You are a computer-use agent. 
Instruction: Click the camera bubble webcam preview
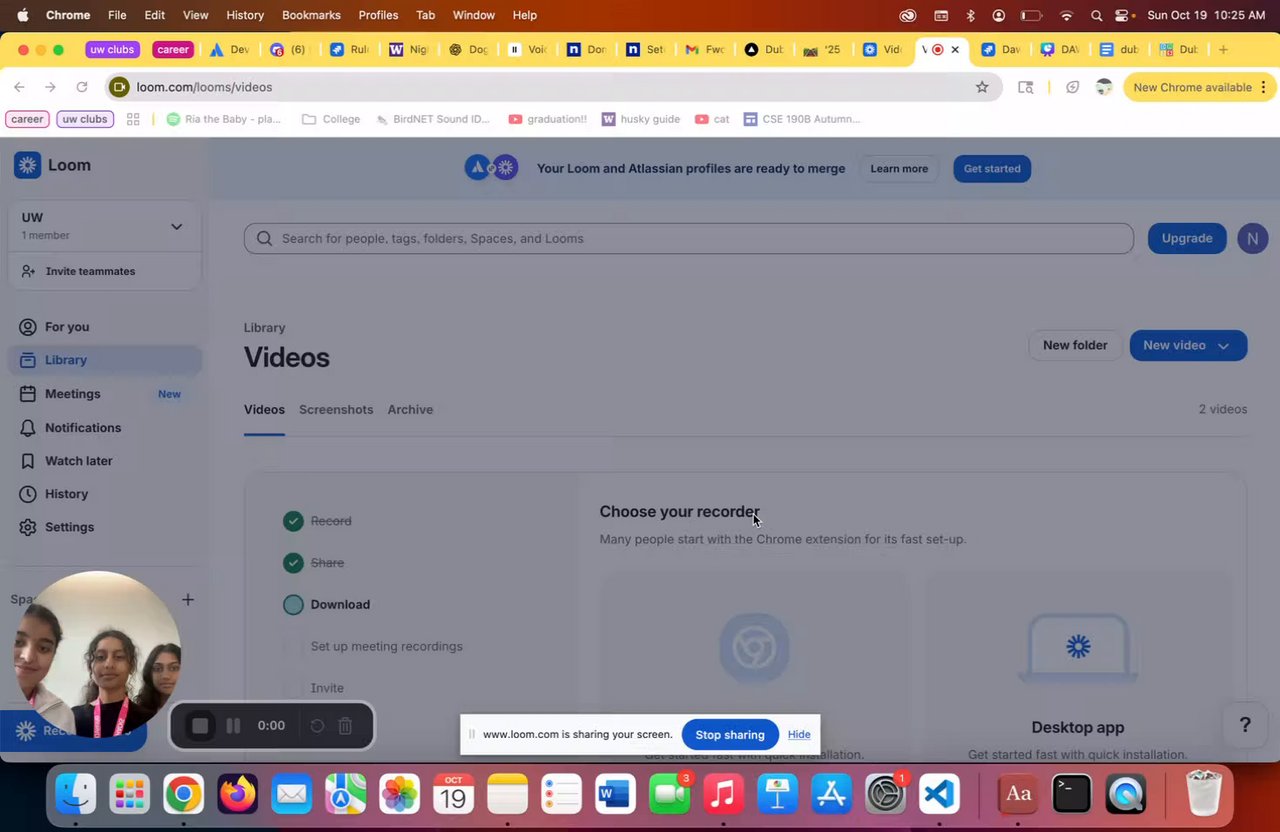pos(97,655)
